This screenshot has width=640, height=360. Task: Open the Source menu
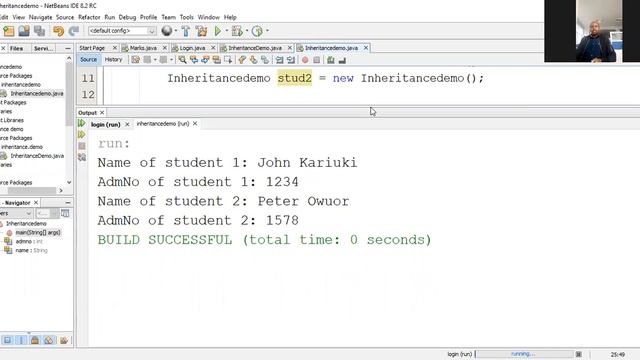pyautogui.click(x=65, y=17)
